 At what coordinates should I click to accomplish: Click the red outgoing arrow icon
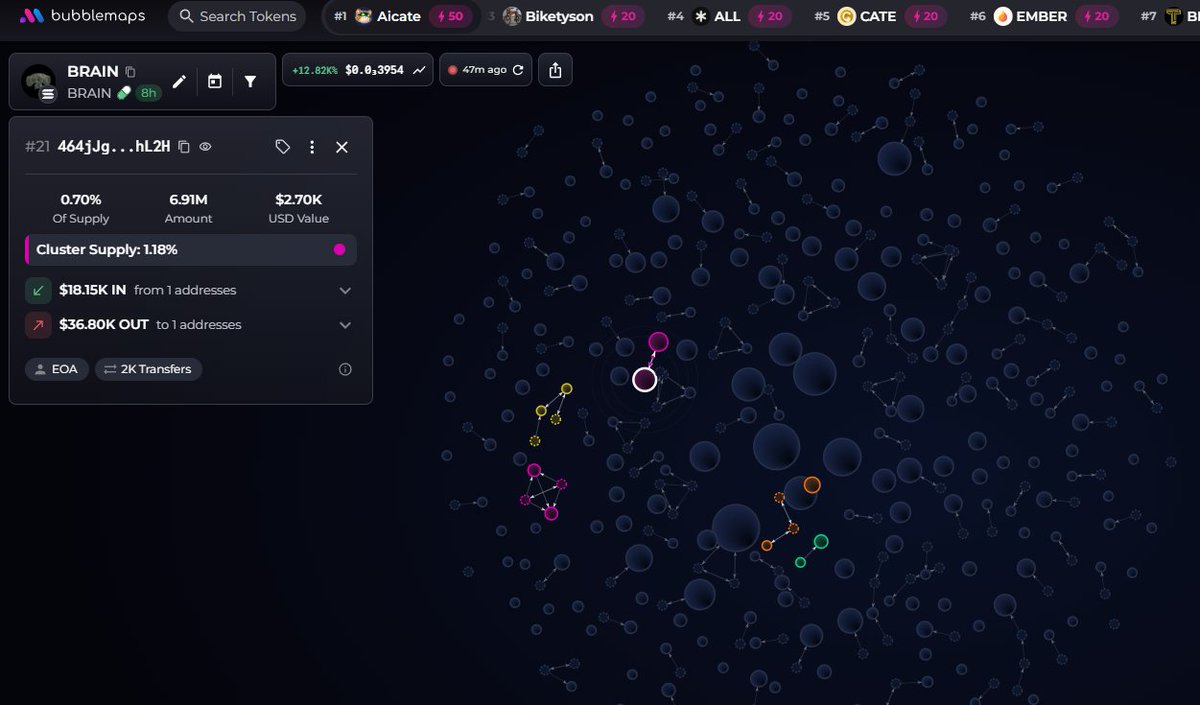[x=38, y=325]
